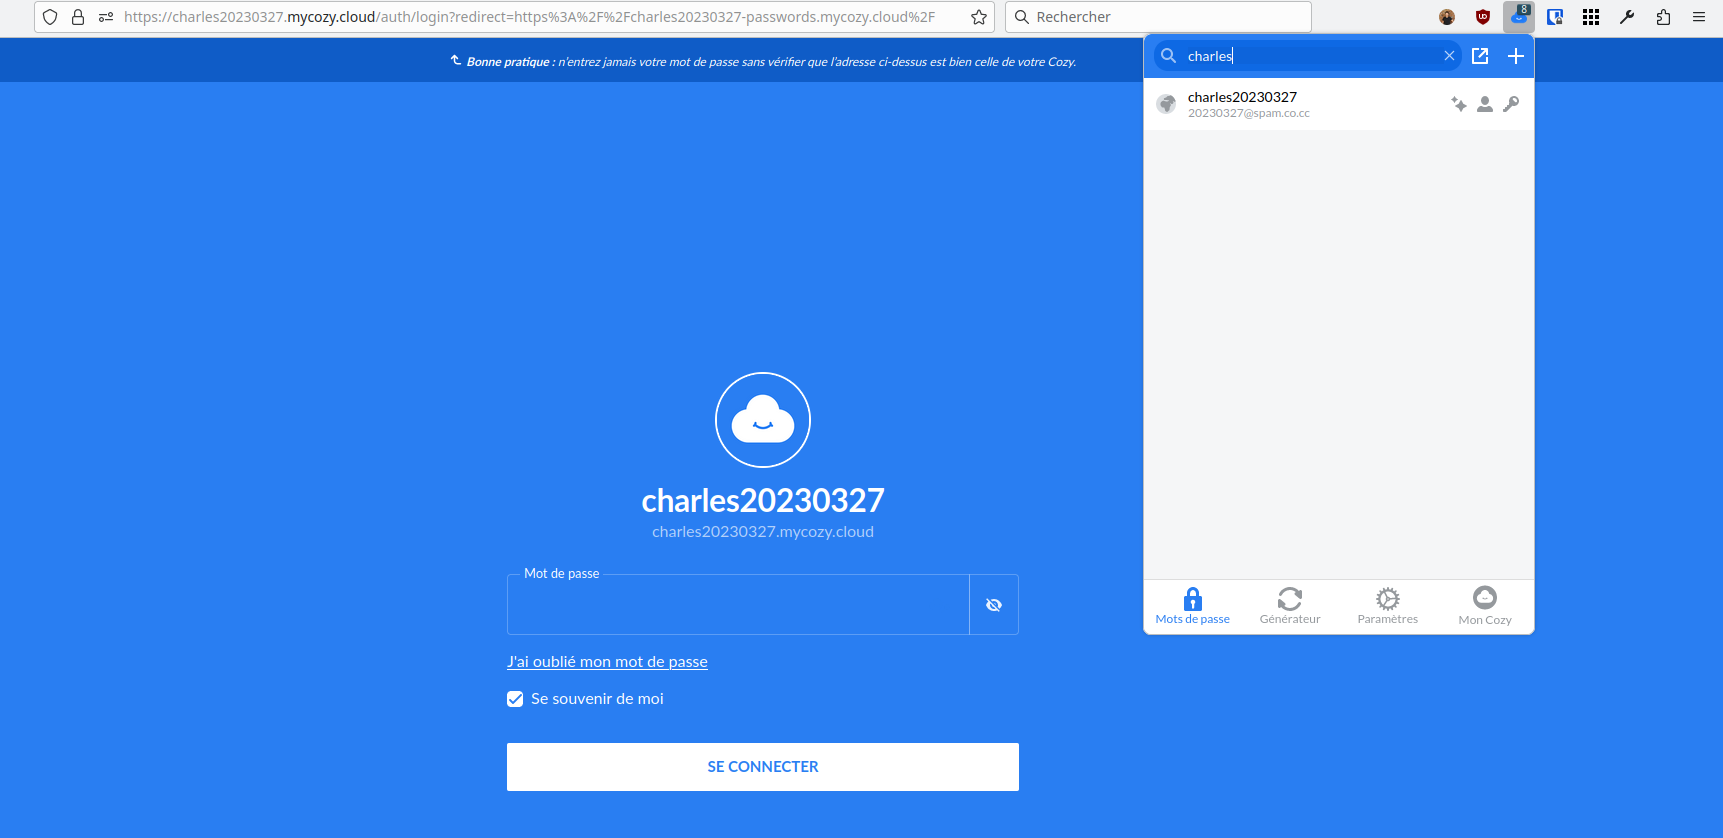This screenshot has width=1723, height=838.
Task: Click the J'ai oublié mon mot de passe link
Action: pyautogui.click(x=607, y=662)
